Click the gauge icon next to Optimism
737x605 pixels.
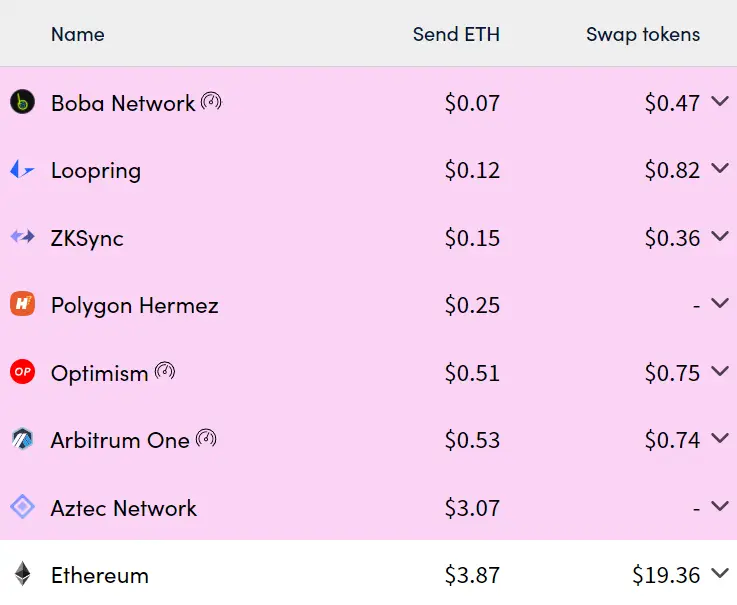tap(165, 371)
